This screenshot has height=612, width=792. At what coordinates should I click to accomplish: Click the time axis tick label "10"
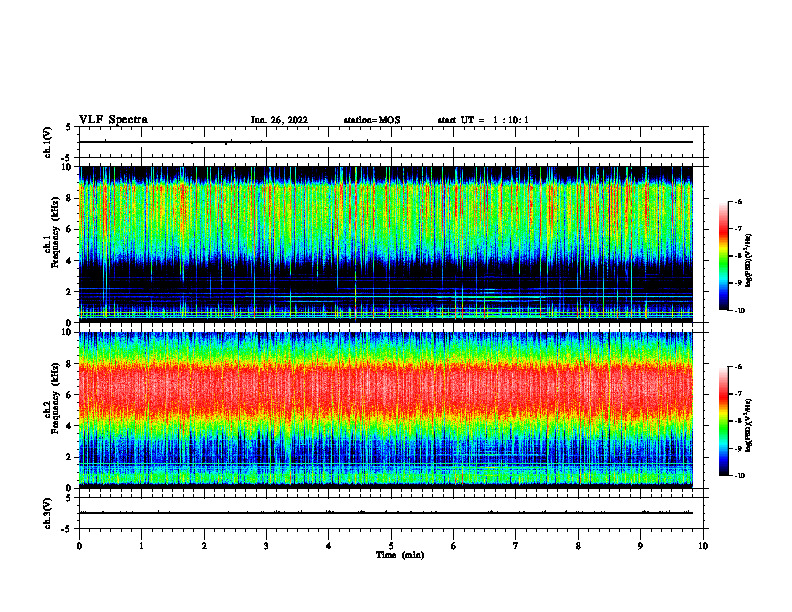703,546
